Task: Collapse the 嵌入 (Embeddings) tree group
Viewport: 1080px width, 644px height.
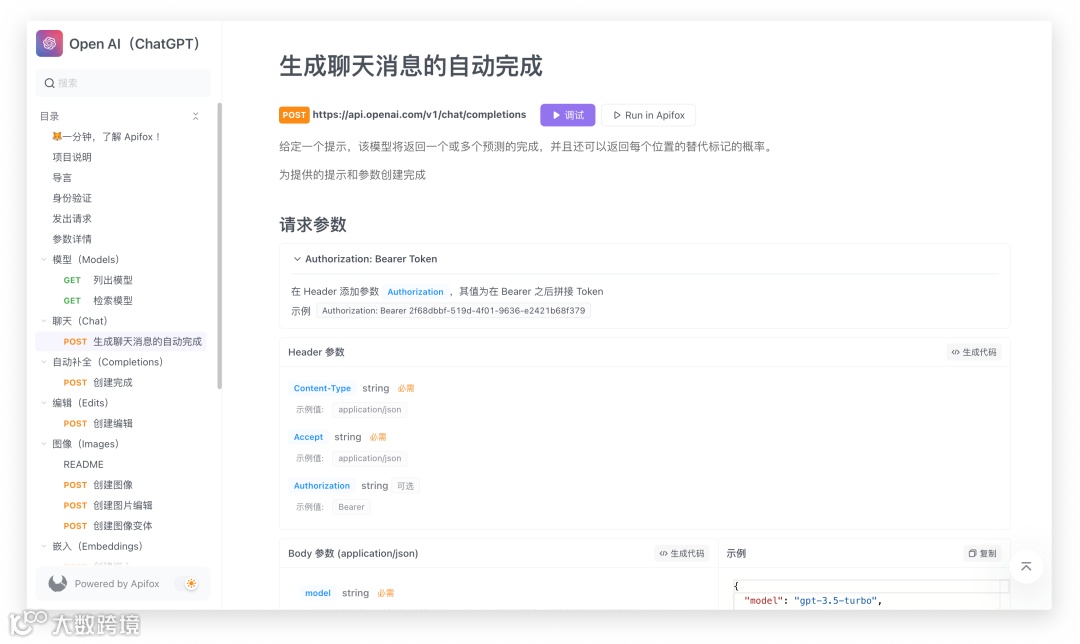Action: pos(44,546)
